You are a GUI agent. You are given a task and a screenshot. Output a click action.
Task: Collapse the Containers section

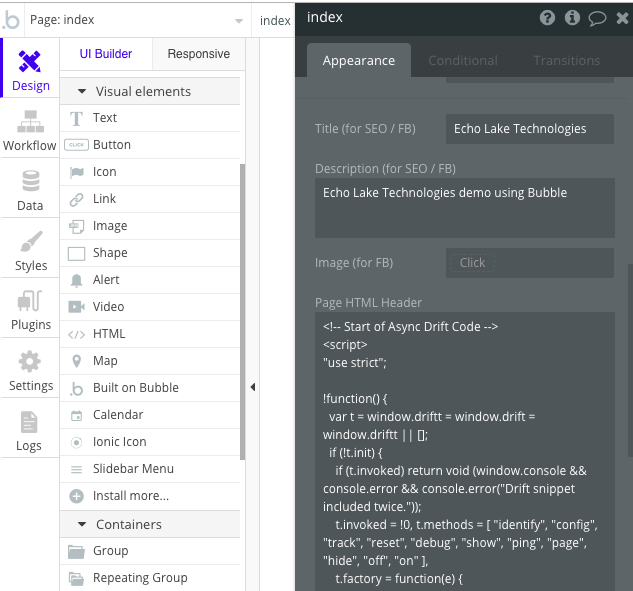point(79,524)
